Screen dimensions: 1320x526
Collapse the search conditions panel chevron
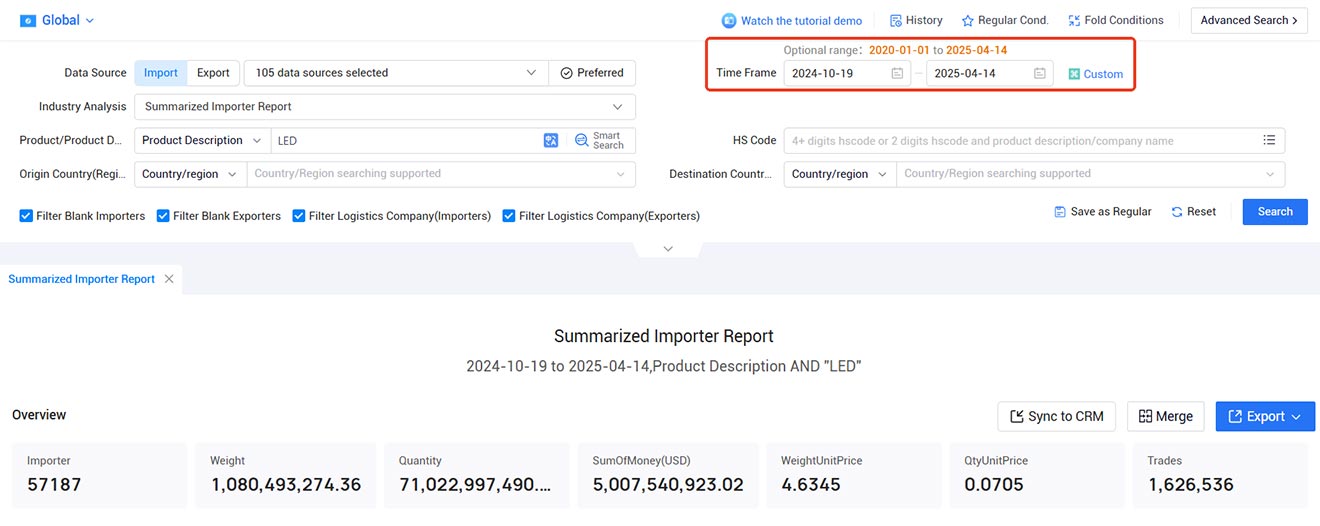[x=668, y=248]
